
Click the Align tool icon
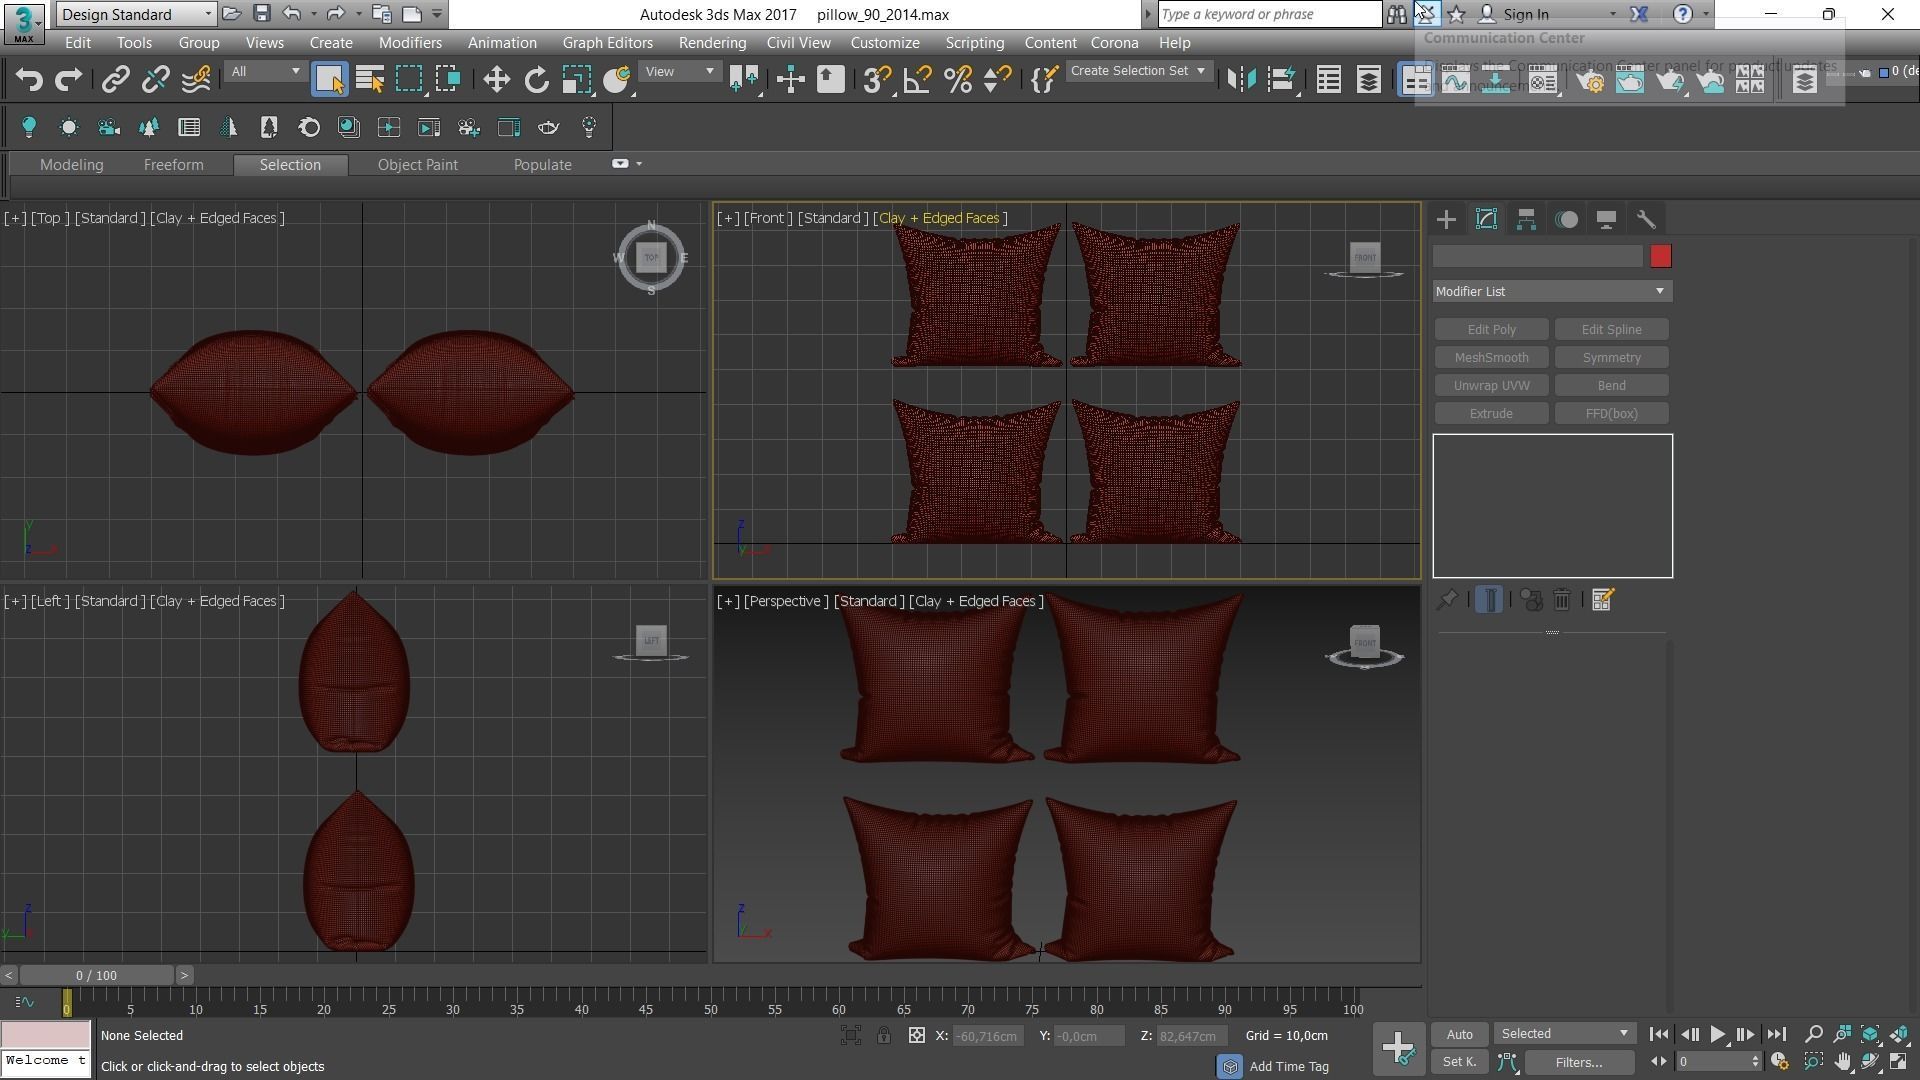[x=1281, y=80]
